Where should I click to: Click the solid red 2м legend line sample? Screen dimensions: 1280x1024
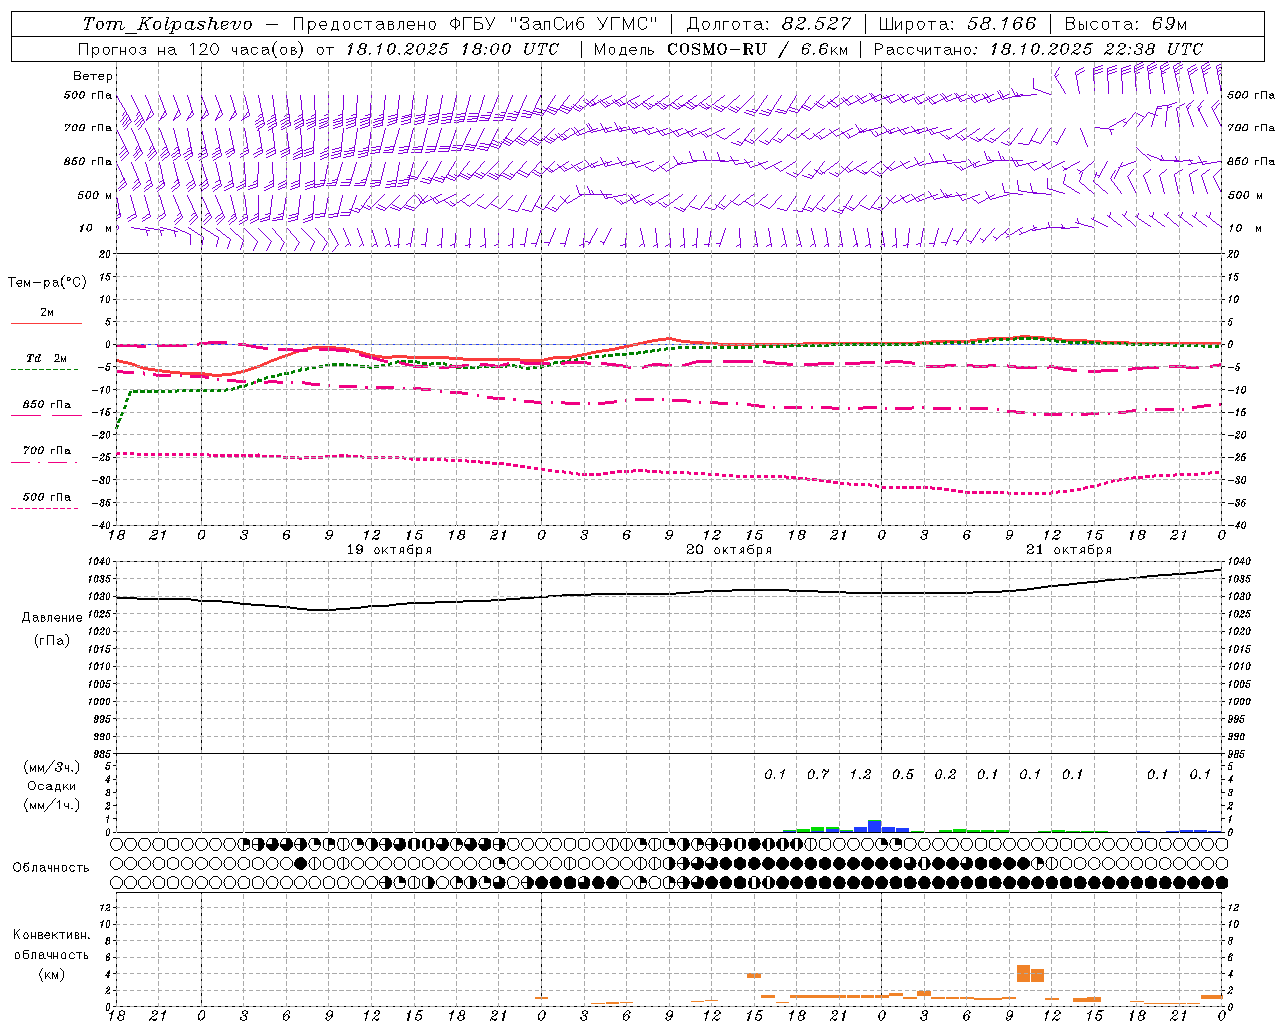pyautogui.click(x=46, y=324)
